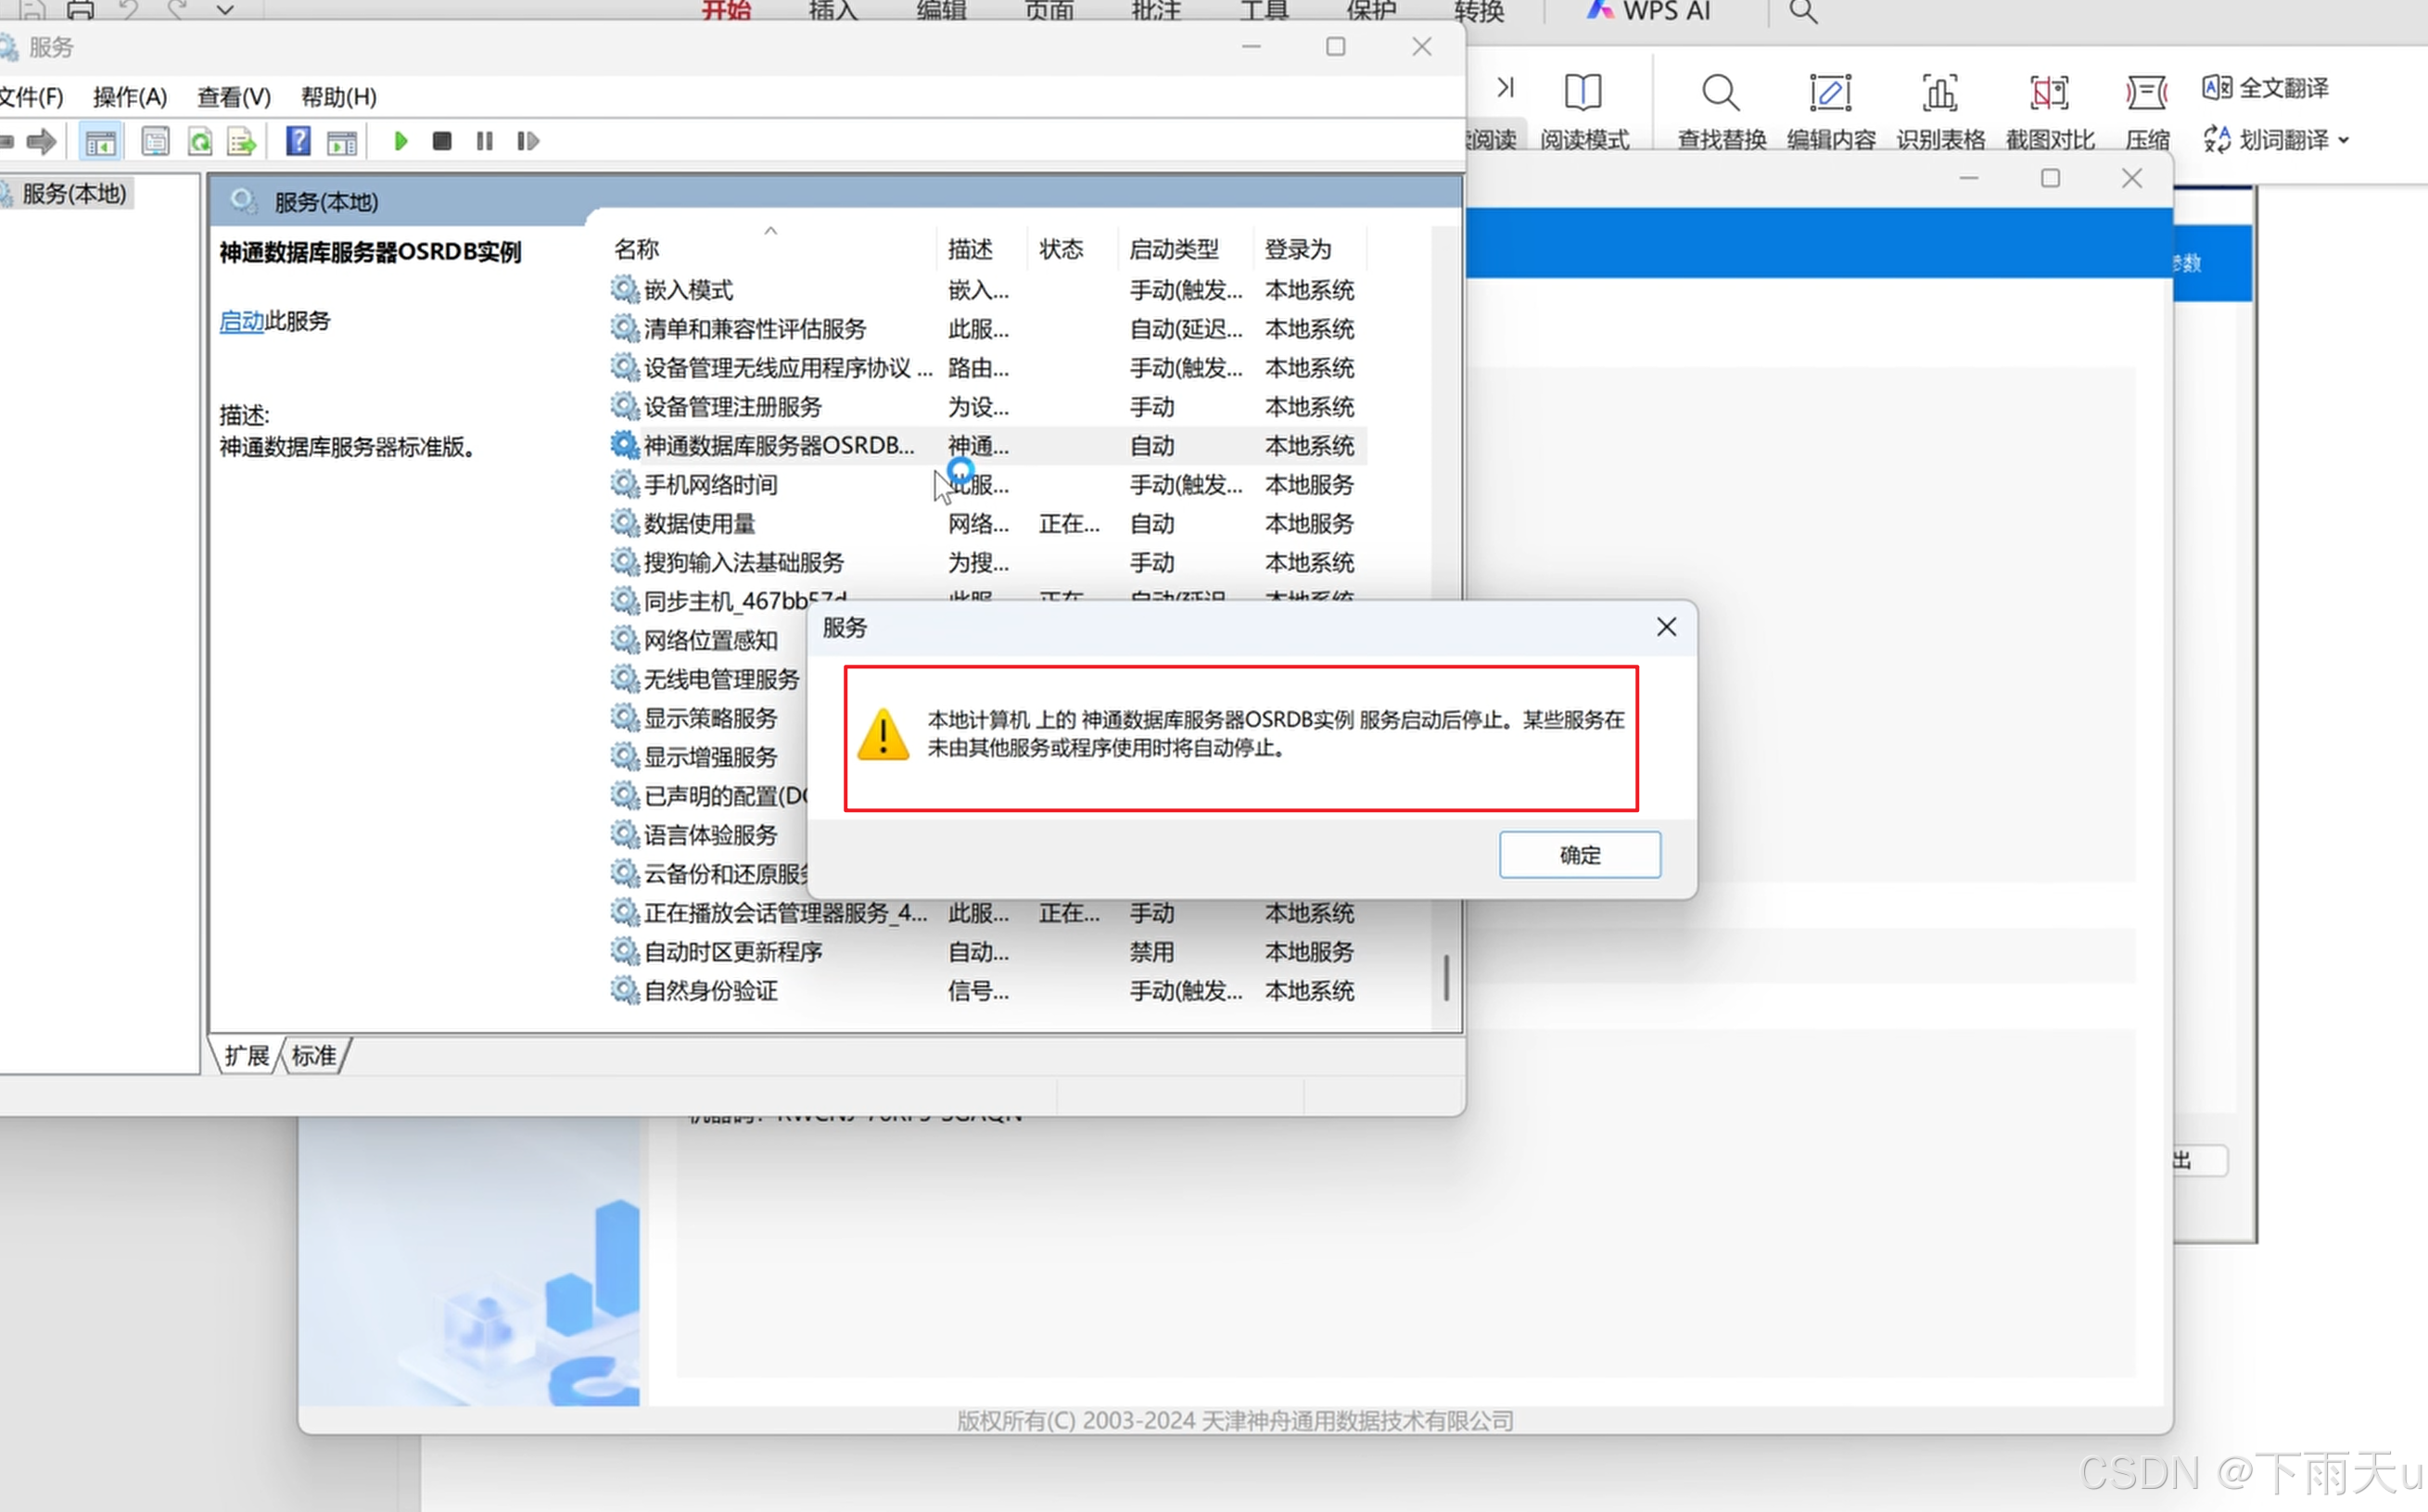Select the 搜狗输入法基础服务 service row
The height and width of the screenshot is (1512, 2428).
744,562
